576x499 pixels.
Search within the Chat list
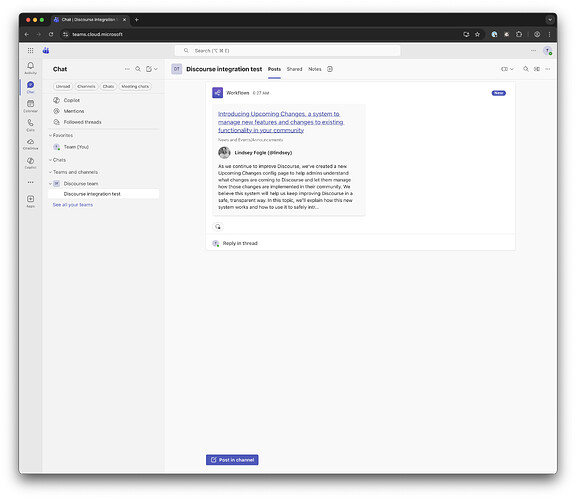138,69
